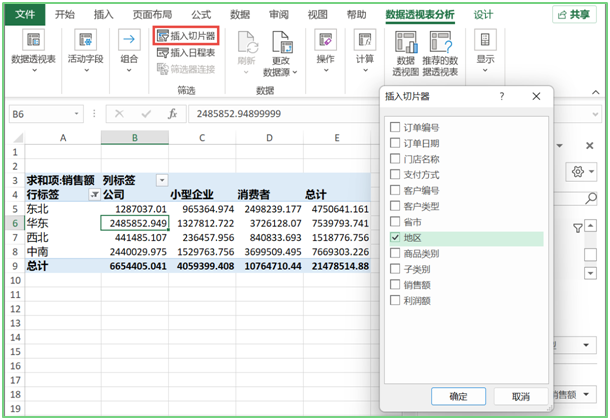Click 确定 to confirm slicer
610x420 pixels.
(458, 396)
